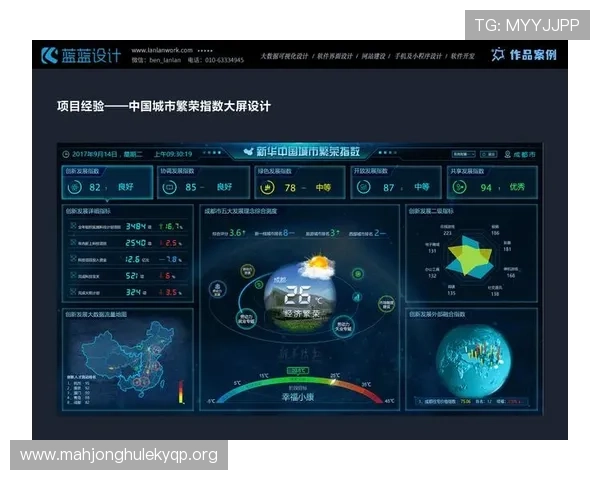Click the 7.8% blue change value
The height and width of the screenshot is (480, 600).
coord(171,259)
